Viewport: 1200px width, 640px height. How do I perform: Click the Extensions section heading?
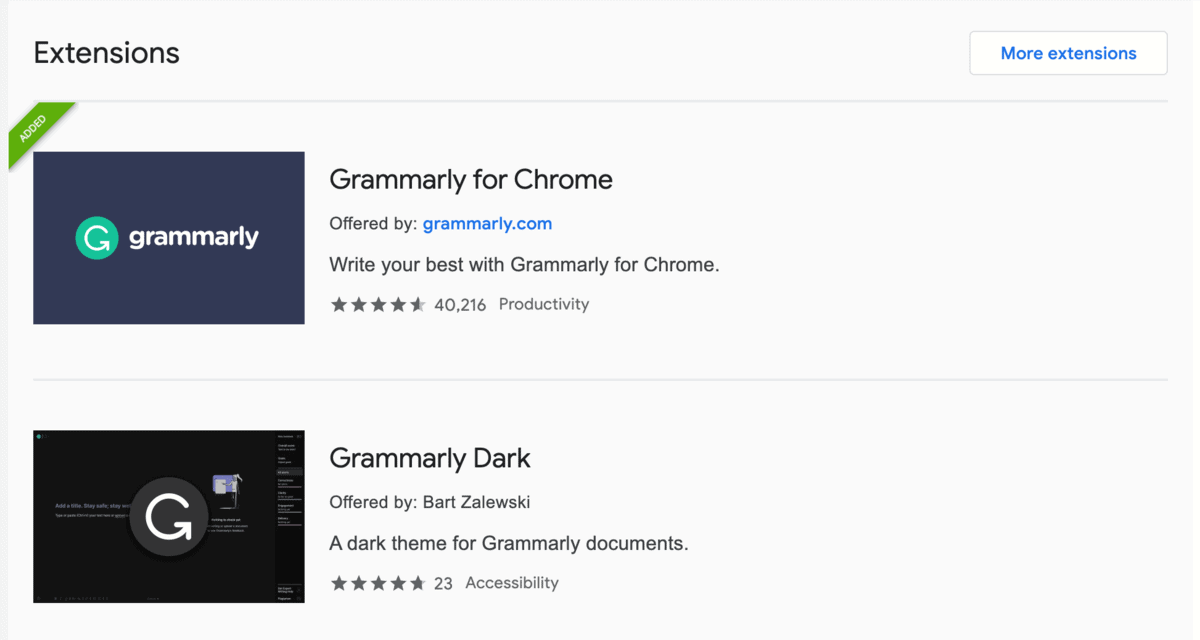tap(105, 52)
